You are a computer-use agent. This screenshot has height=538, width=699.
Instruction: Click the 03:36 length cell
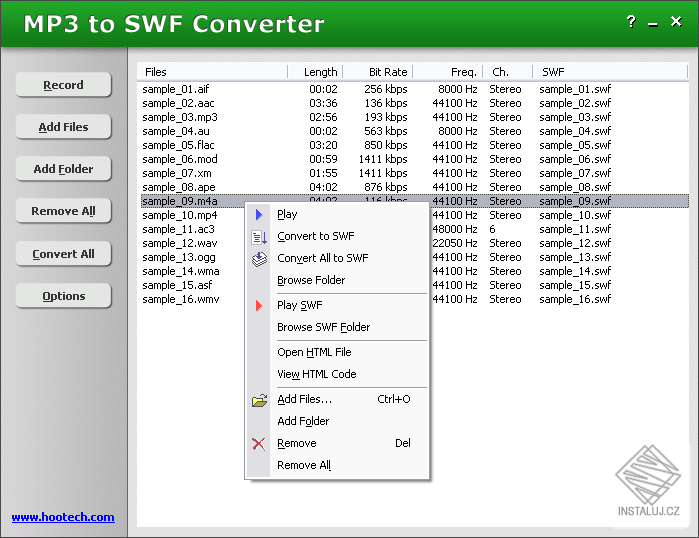coord(323,103)
